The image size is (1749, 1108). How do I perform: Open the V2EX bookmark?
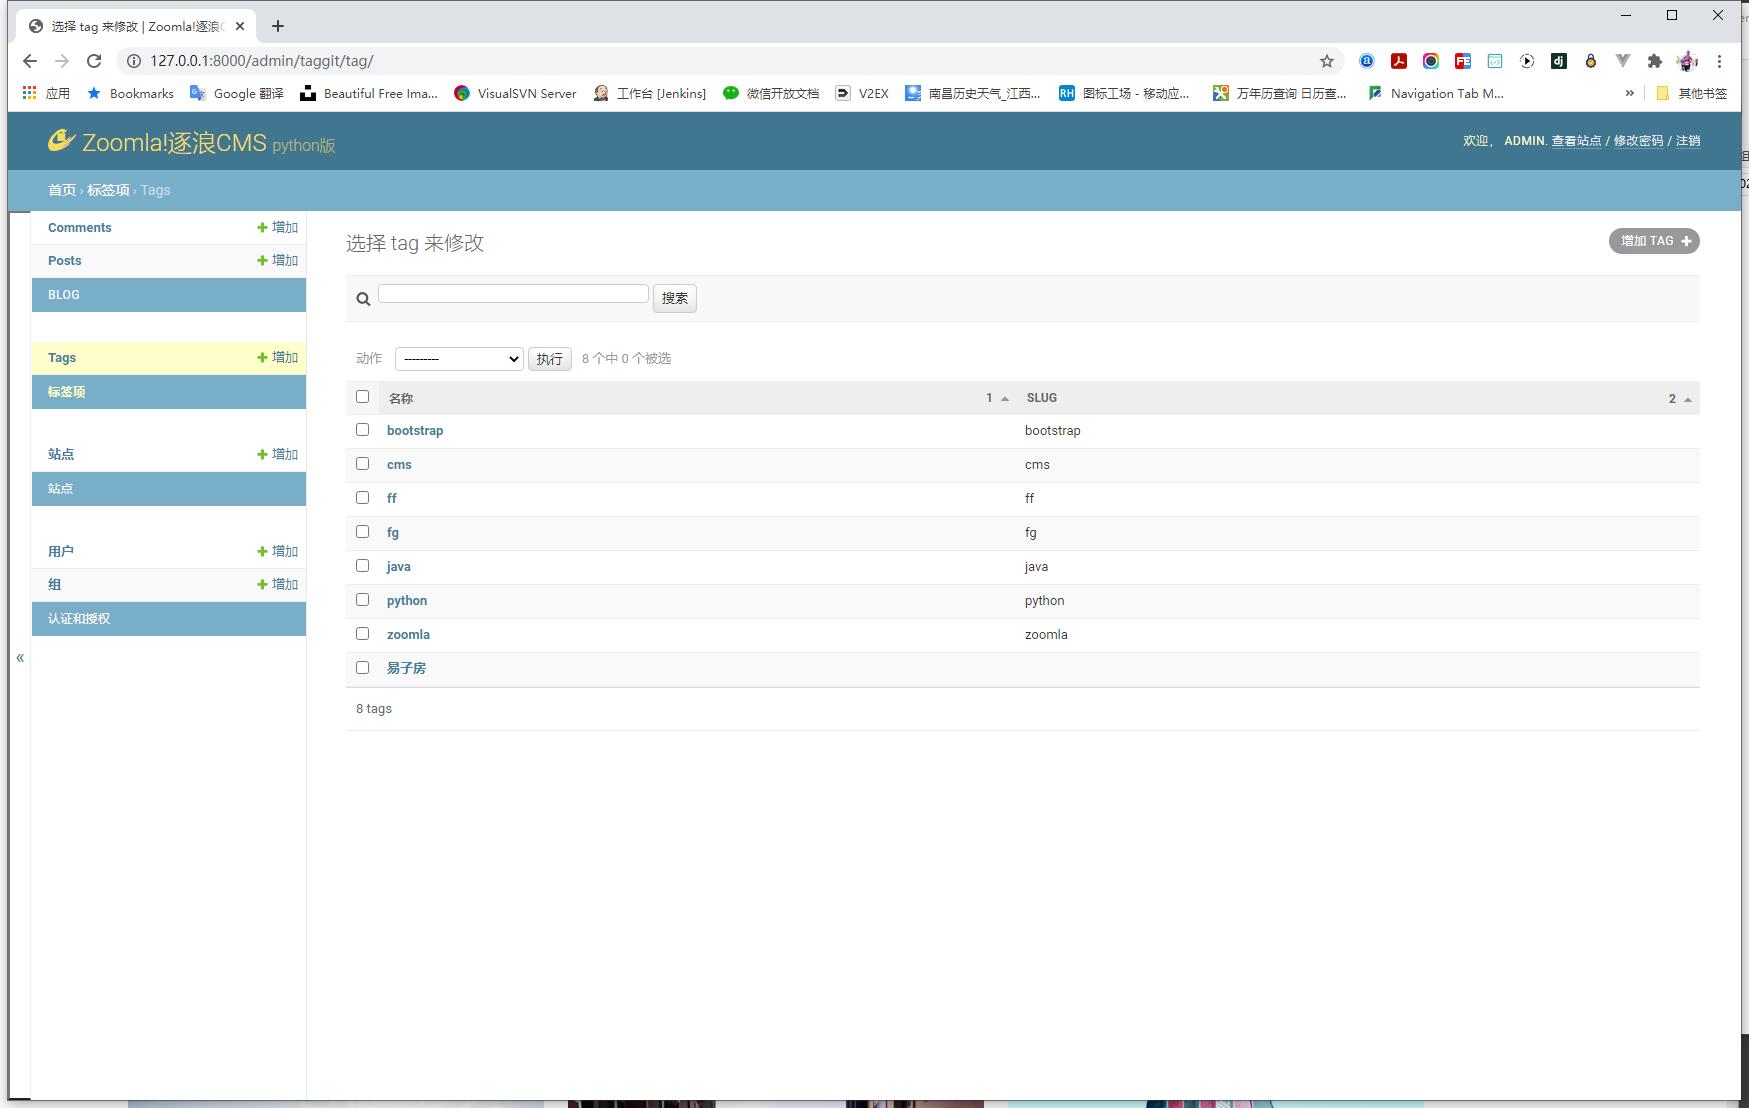(862, 93)
